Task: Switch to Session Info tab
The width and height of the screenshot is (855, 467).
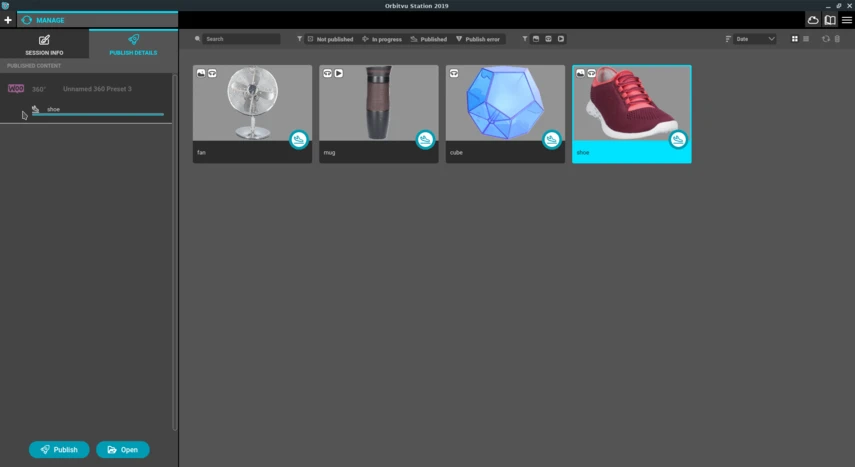Action: pyautogui.click(x=44, y=45)
